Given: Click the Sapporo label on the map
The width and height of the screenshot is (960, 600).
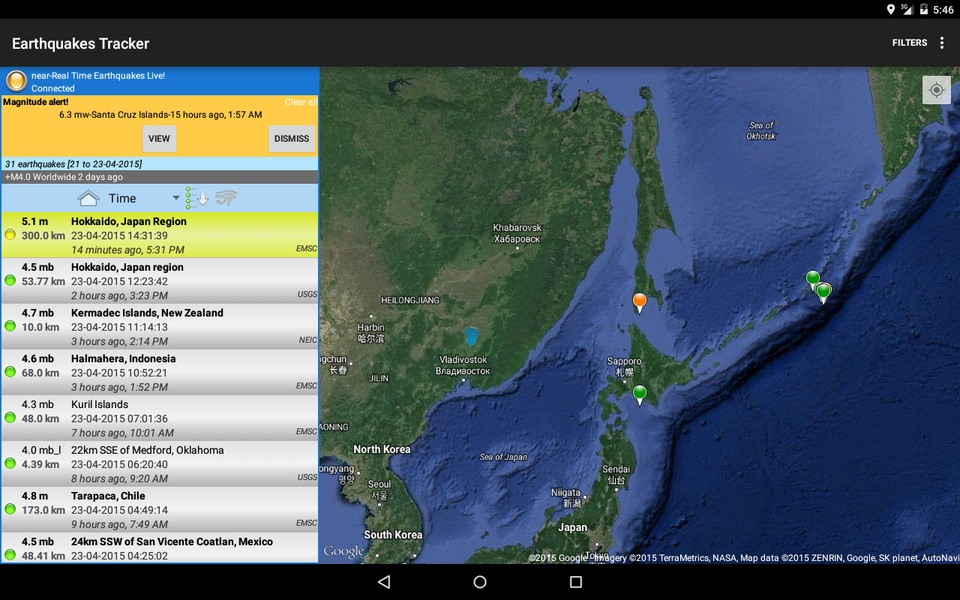Looking at the screenshot, I should click(624, 366).
